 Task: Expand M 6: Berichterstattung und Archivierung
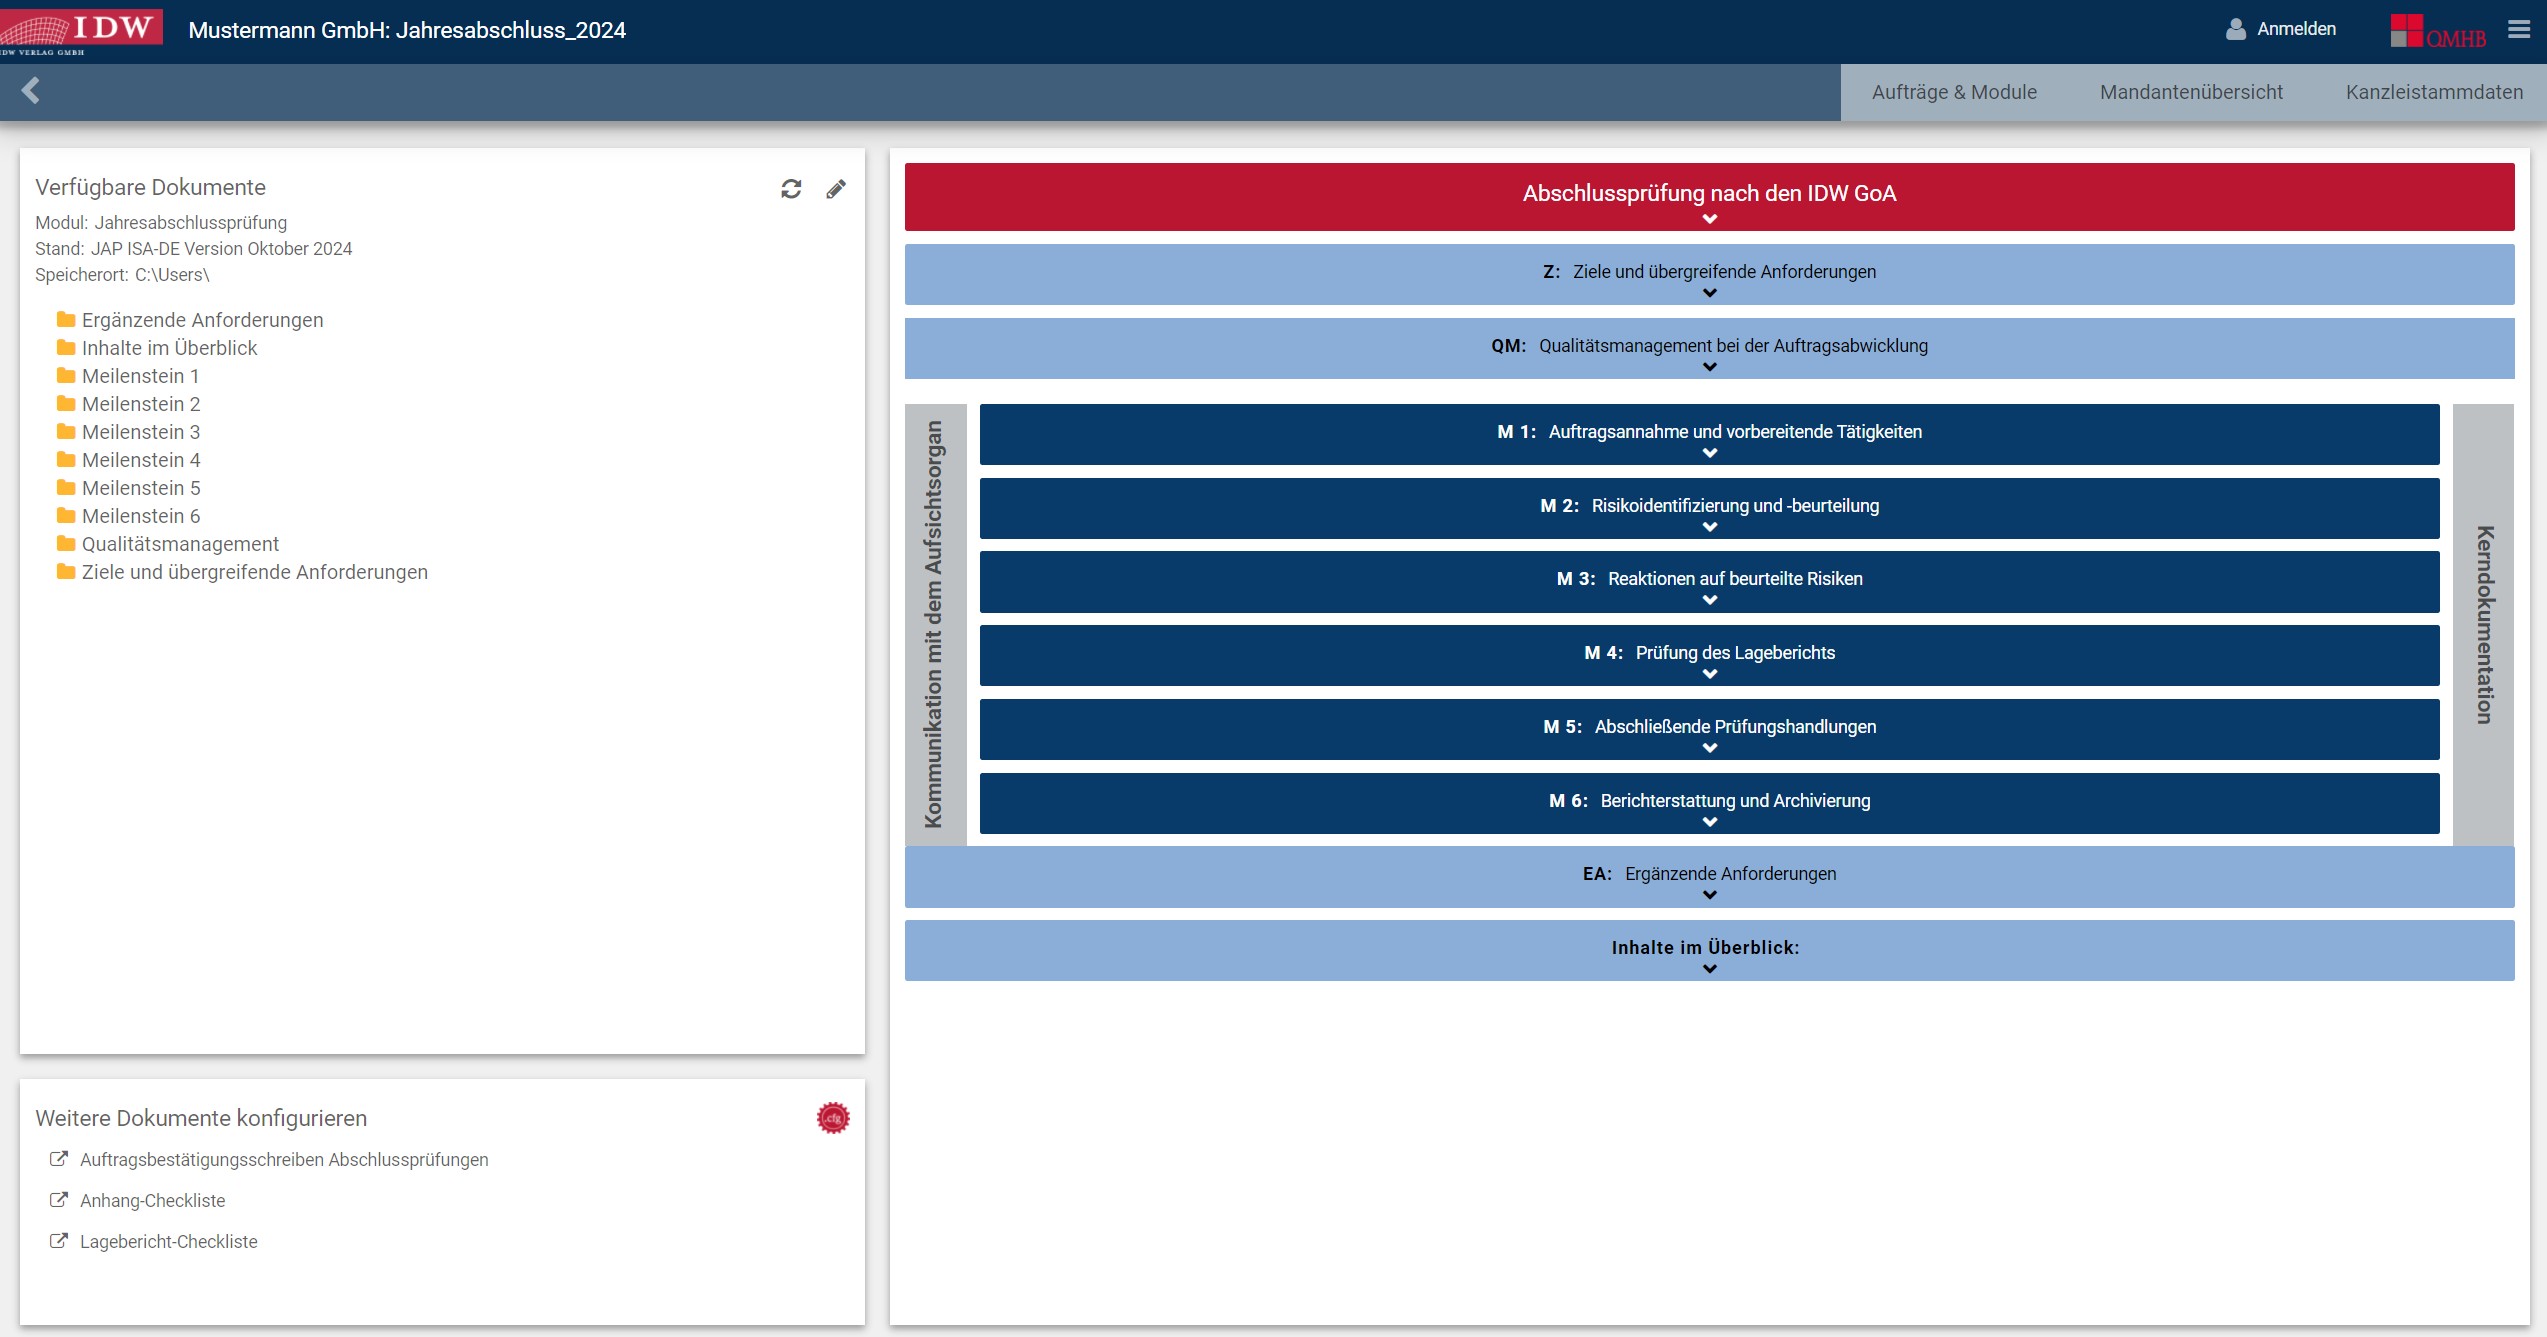1709,804
